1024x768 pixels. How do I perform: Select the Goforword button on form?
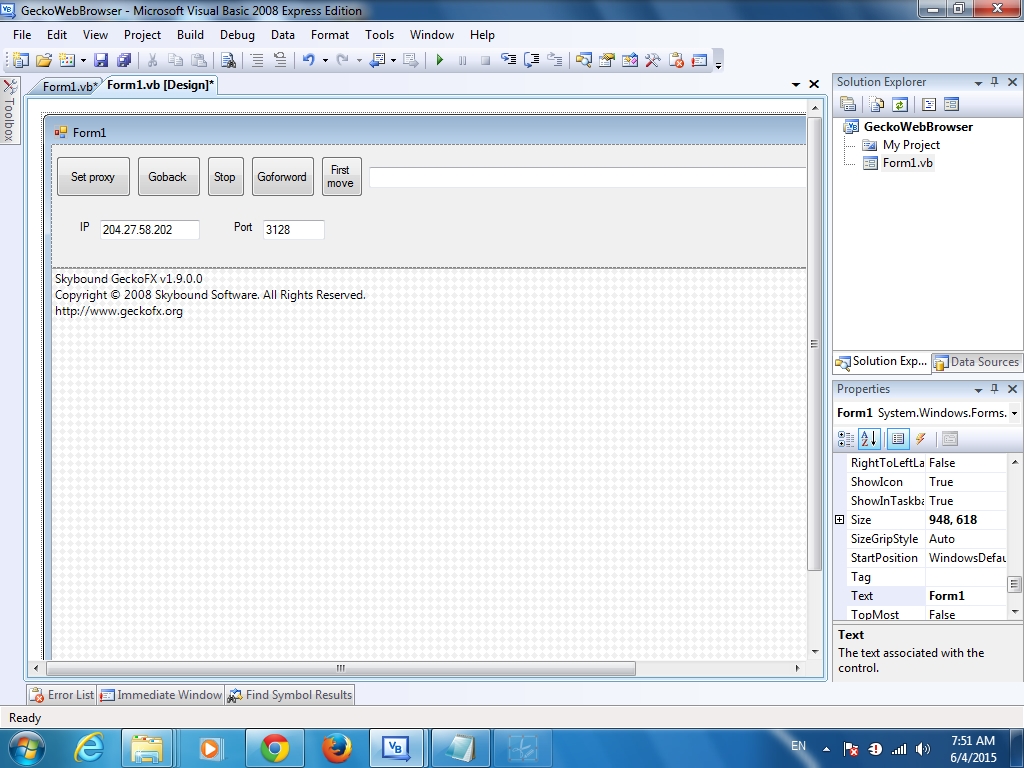[x=283, y=176]
